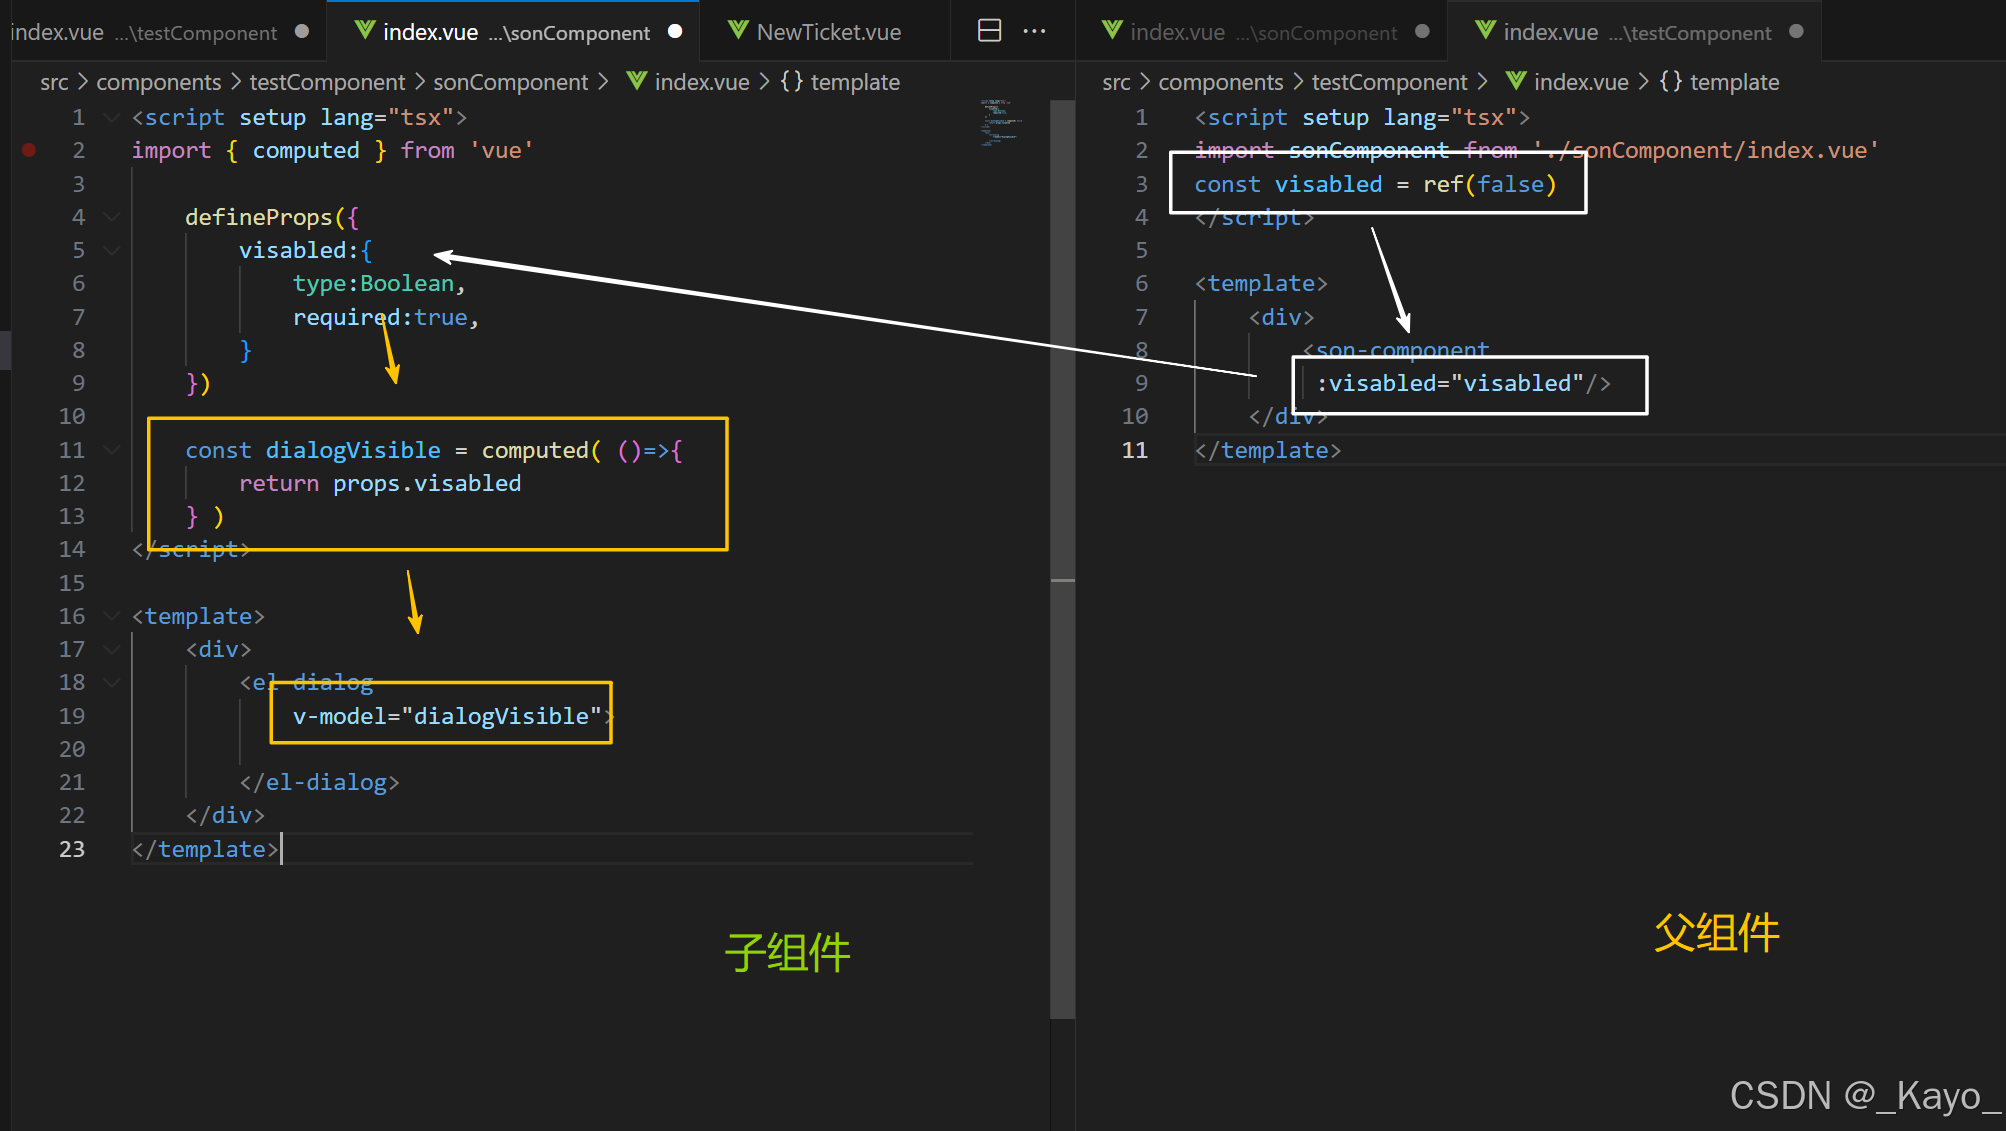Collapse the script setup block at line 1
2006x1131 pixels.
[111, 117]
